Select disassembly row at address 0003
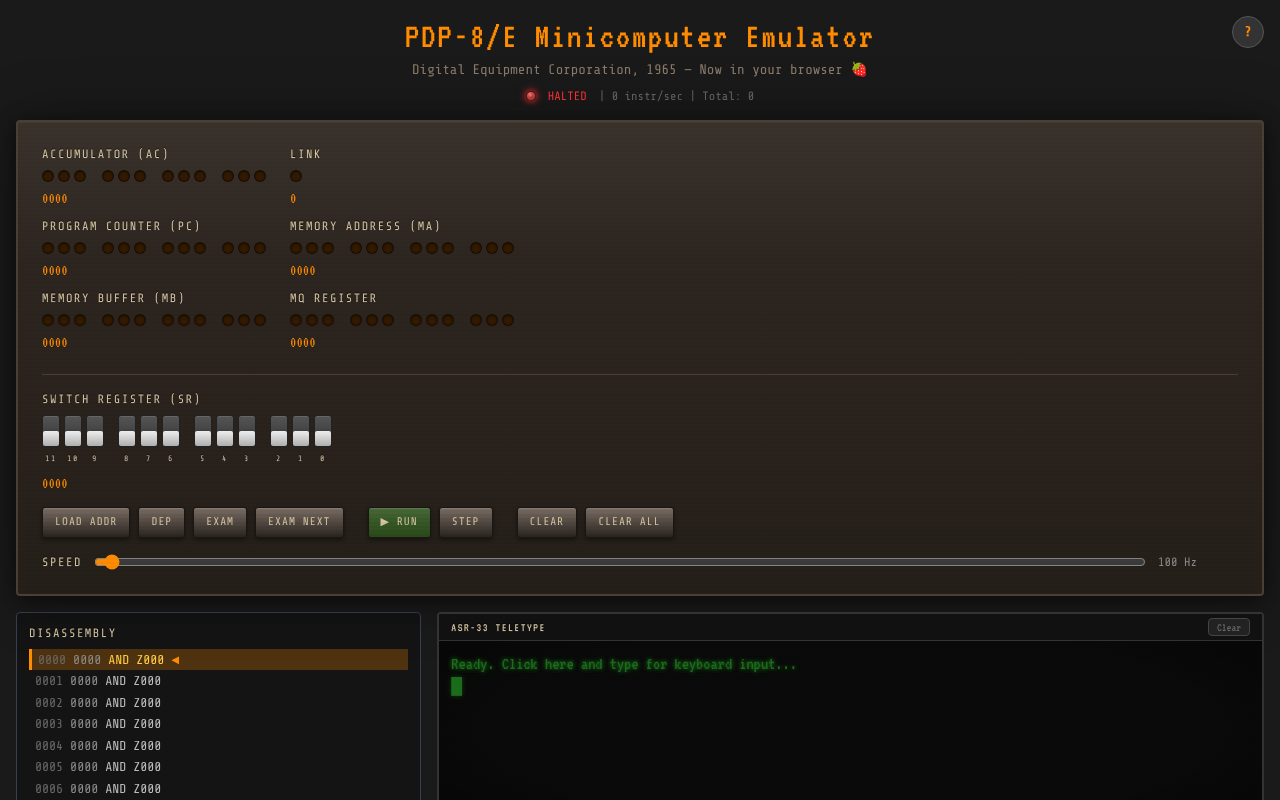 coord(219,724)
